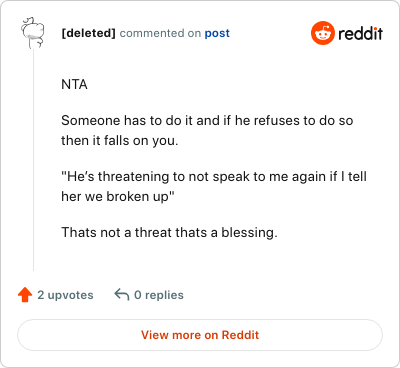Click the 'reddit' wordmark text
Screen dimensions: 400x368
point(360,33)
